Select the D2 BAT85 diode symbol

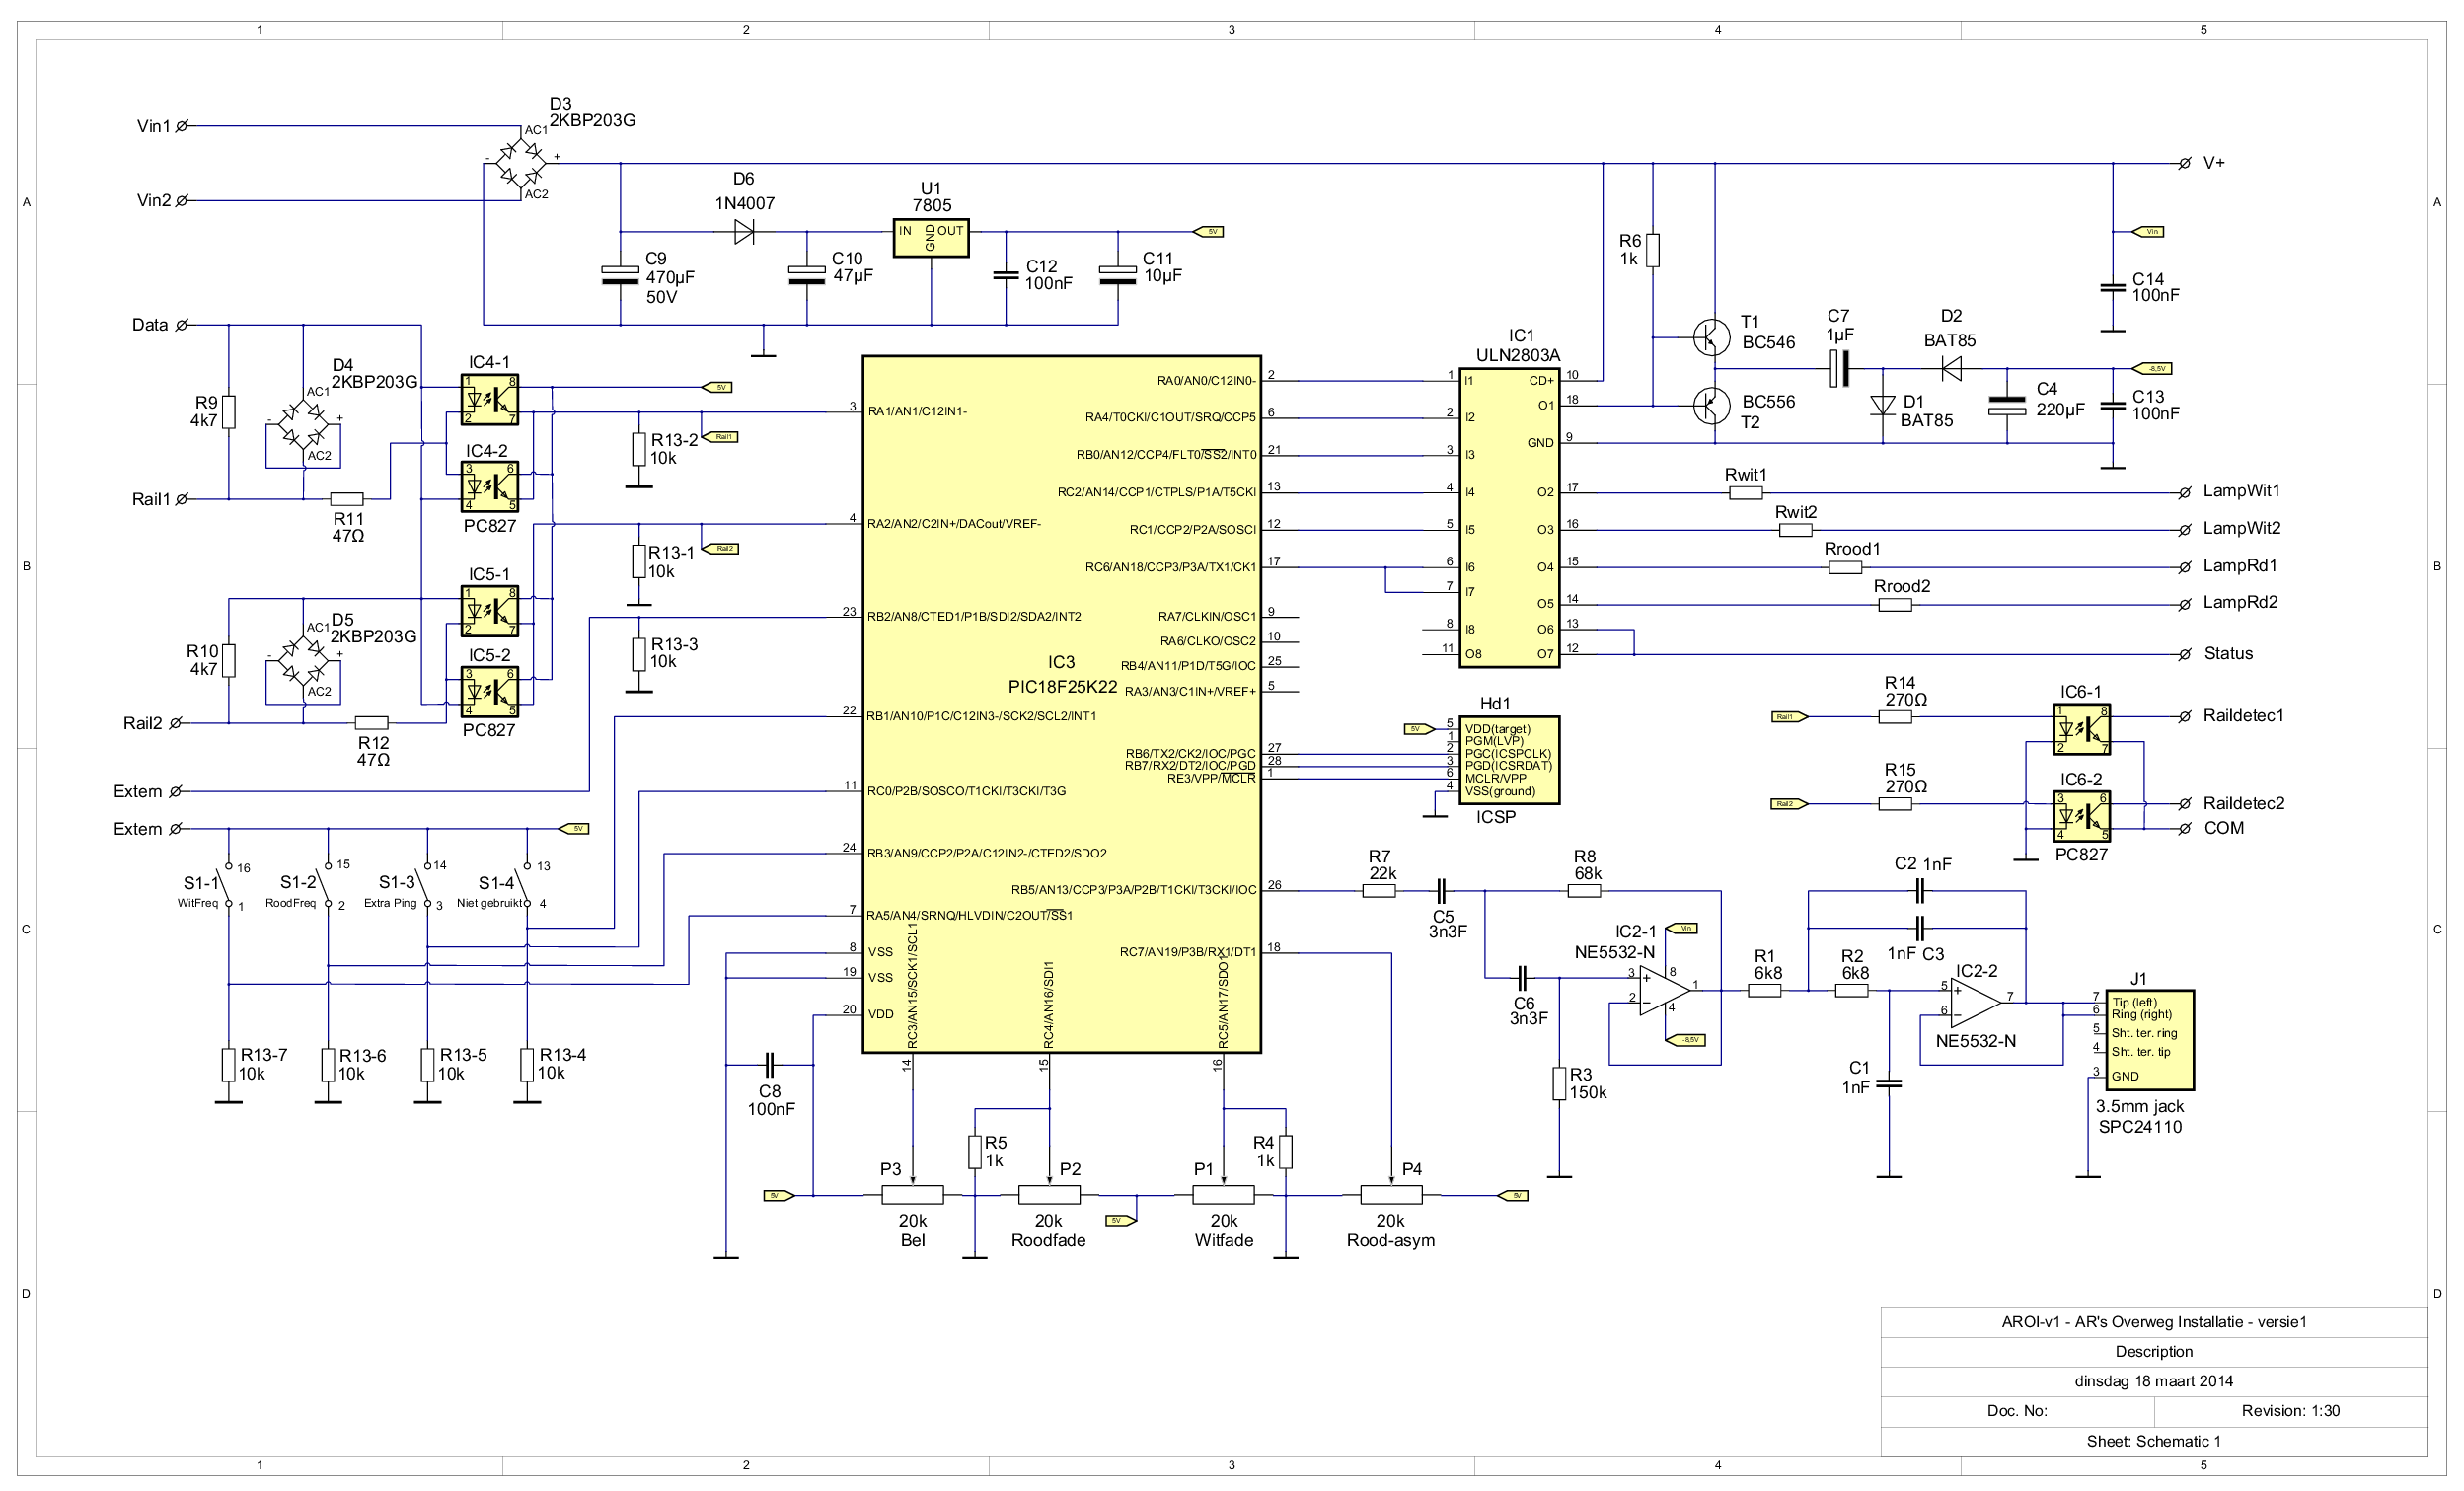tap(1950, 369)
